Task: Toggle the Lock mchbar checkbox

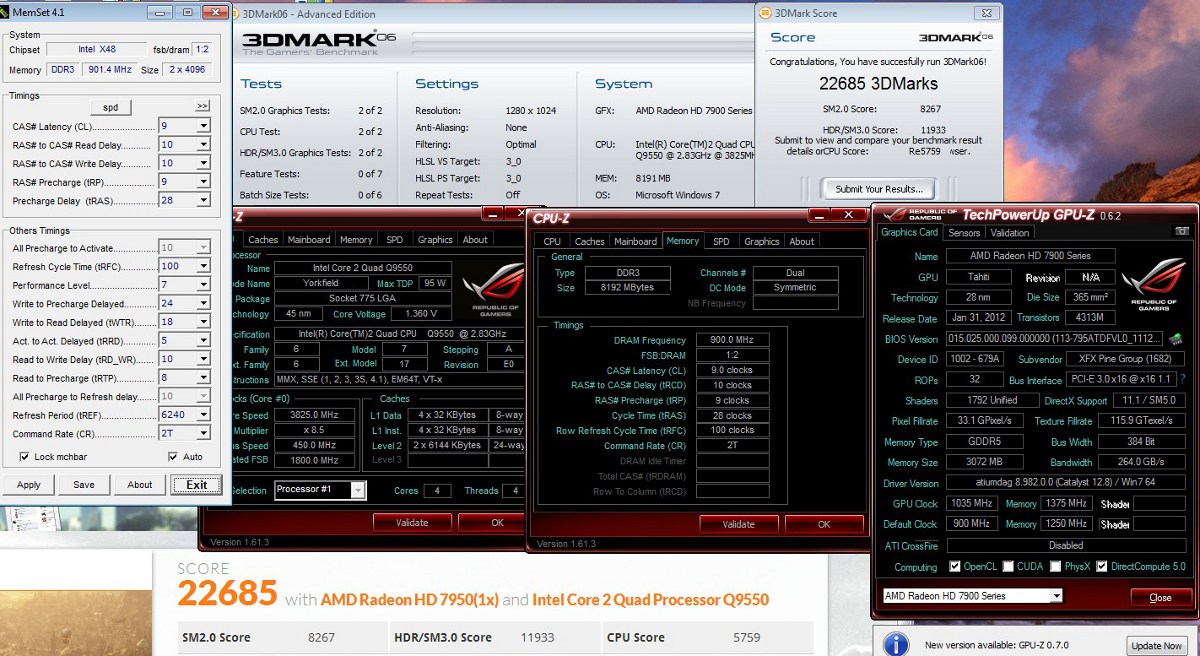Action: [x=25, y=457]
